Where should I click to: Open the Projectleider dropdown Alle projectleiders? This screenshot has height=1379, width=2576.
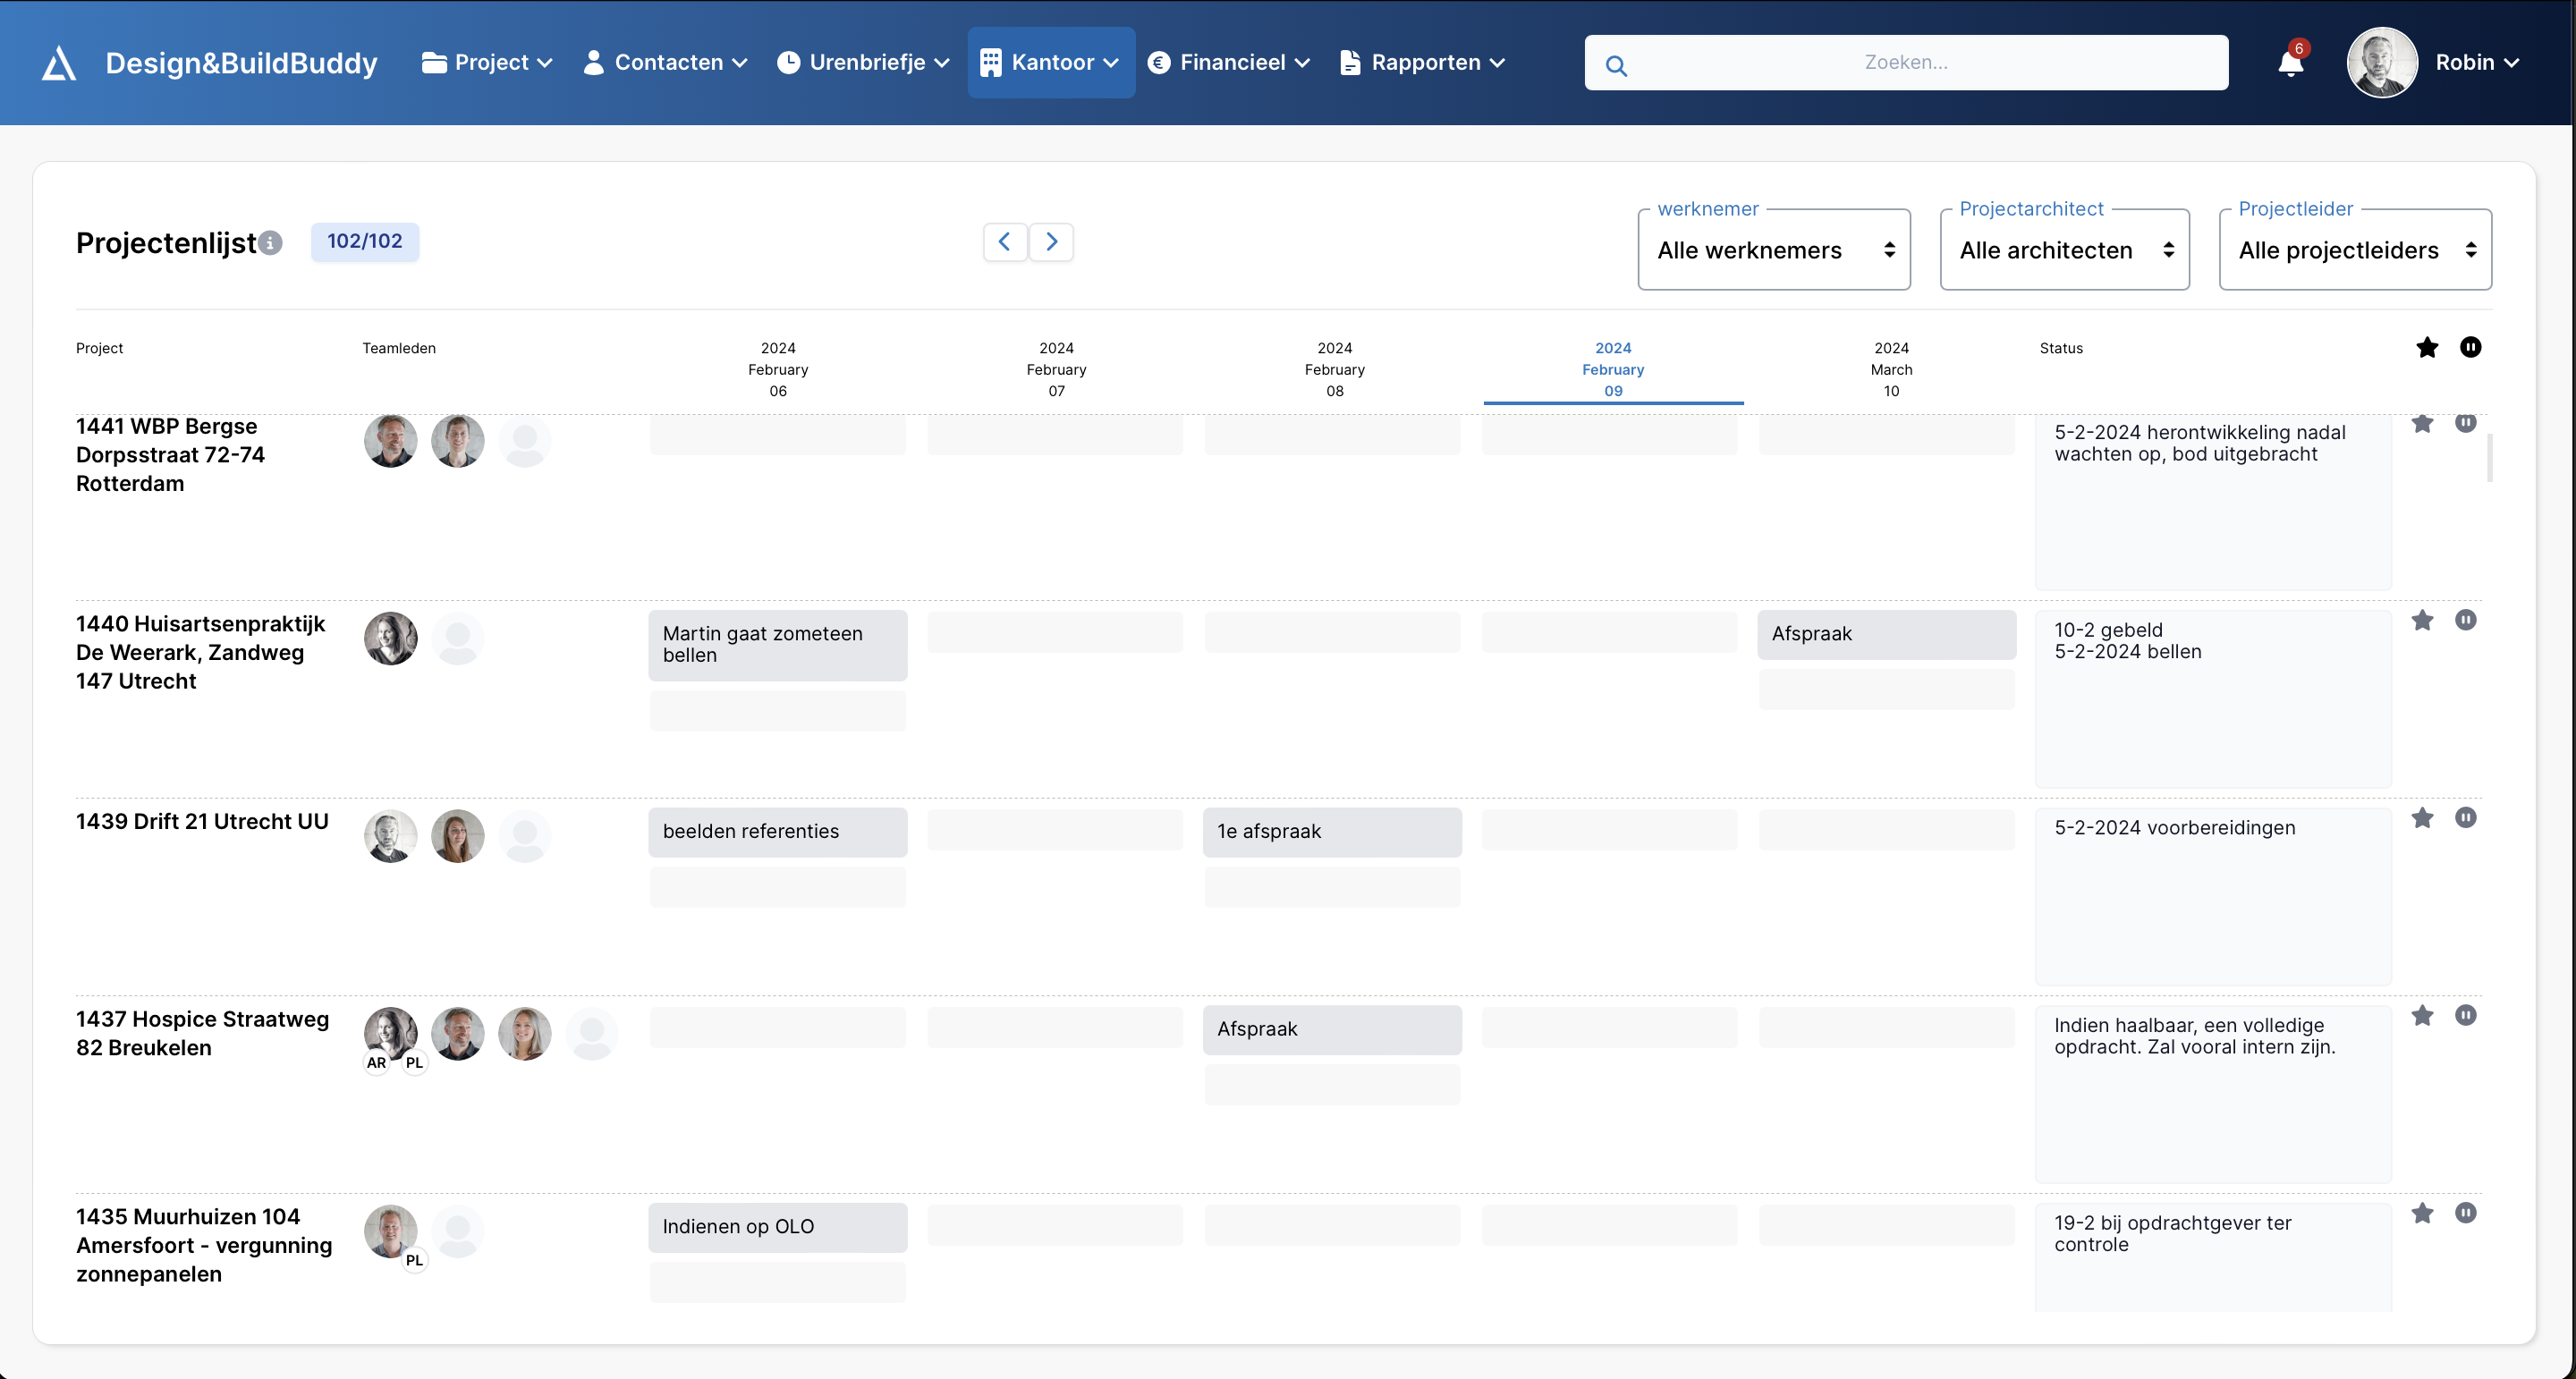click(x=2355, y=250)
